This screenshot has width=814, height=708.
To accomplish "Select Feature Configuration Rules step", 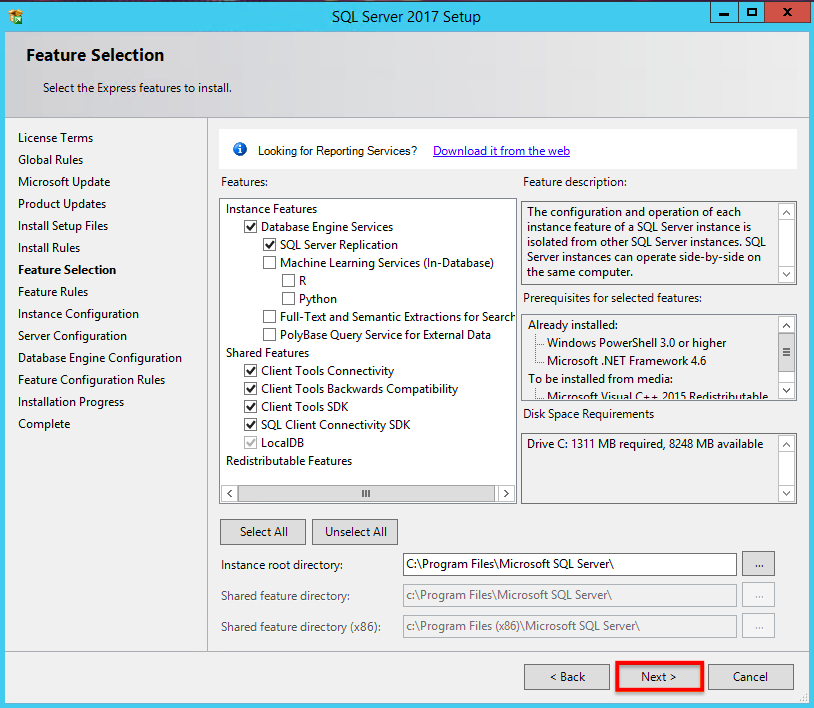I will pyautogui.click(x=91, y=380).
